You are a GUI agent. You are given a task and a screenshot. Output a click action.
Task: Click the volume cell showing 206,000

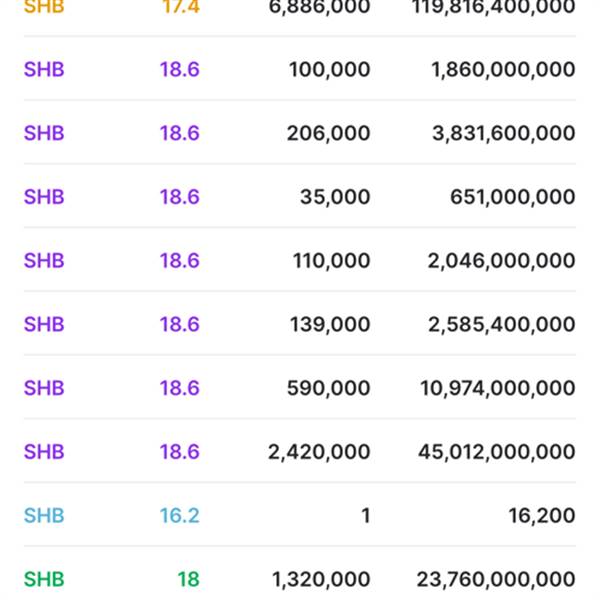point(328,134)
